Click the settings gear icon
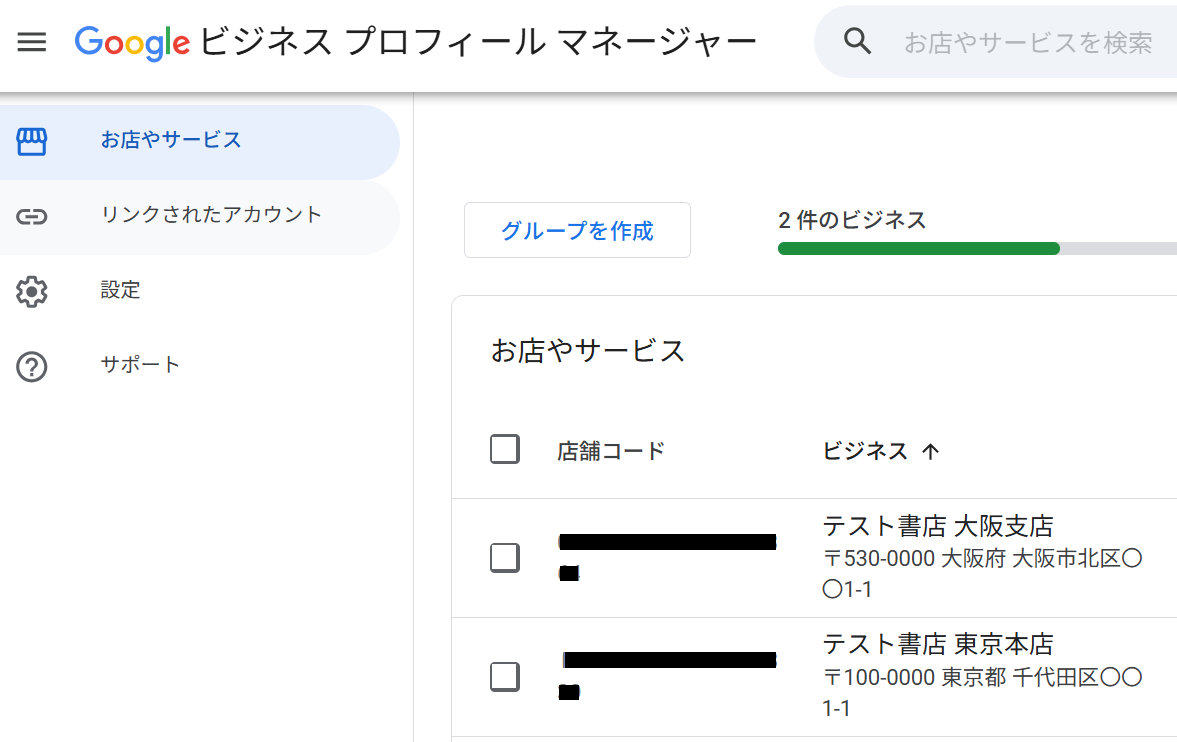The image size is (1177, 742). coord(32,292)
